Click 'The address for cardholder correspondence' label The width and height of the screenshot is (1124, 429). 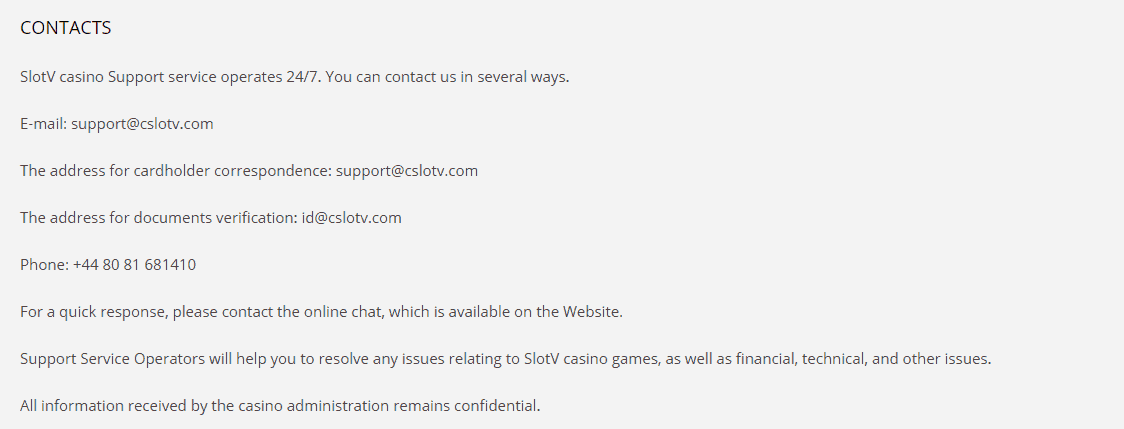click(x=176, y=171)
